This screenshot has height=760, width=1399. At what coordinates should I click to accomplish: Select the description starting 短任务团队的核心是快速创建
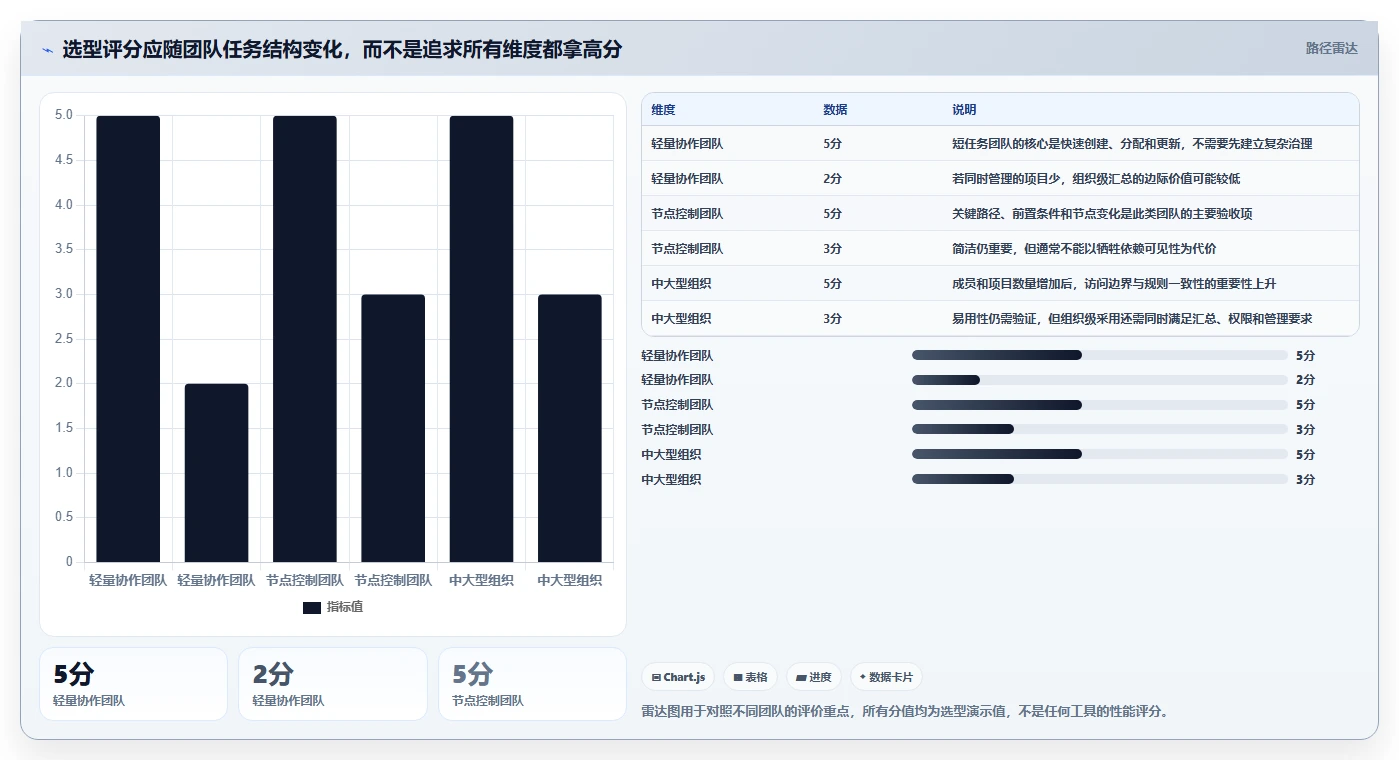tap(1132, 144)
